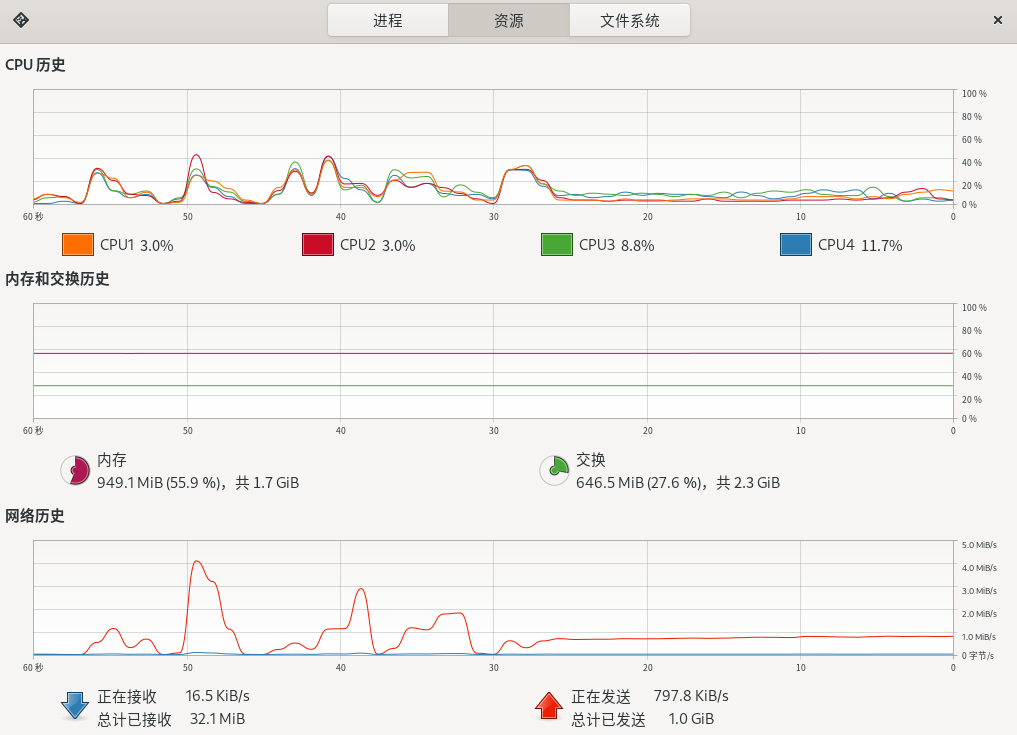Click inside the memory and swap graph

(x=493, y=362)
